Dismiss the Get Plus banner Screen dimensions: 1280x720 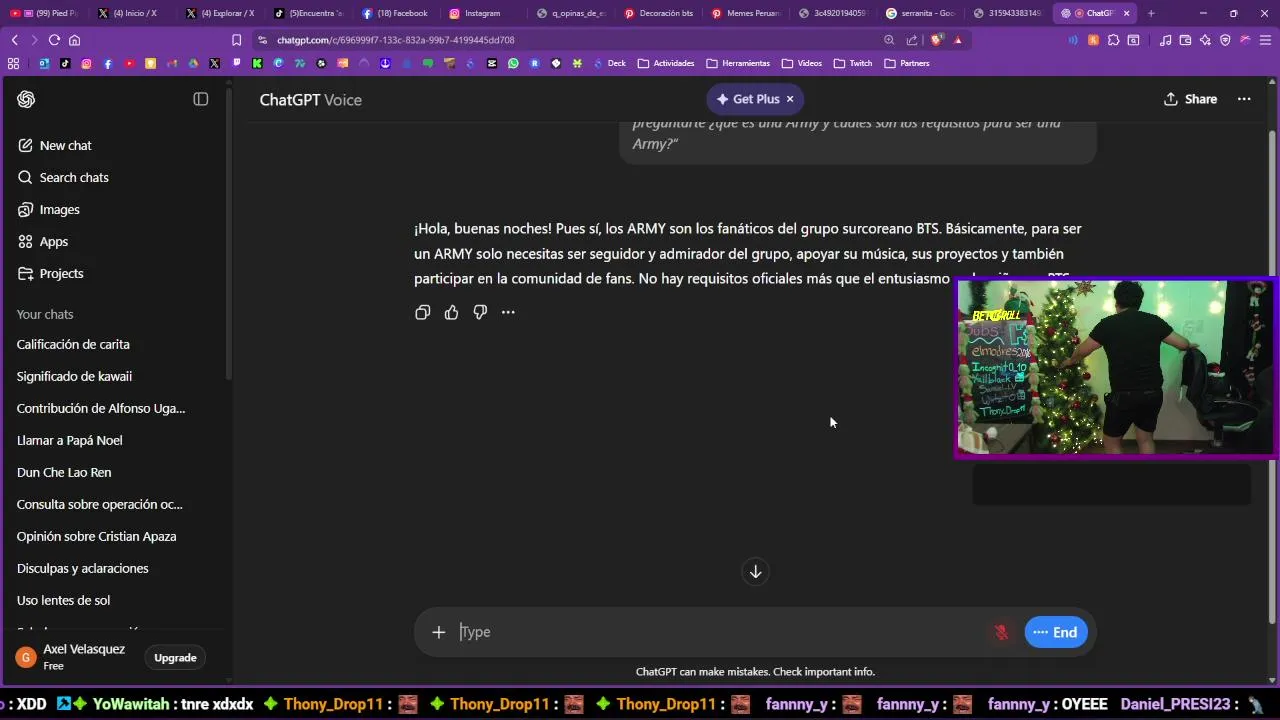[x=790, y=99]
